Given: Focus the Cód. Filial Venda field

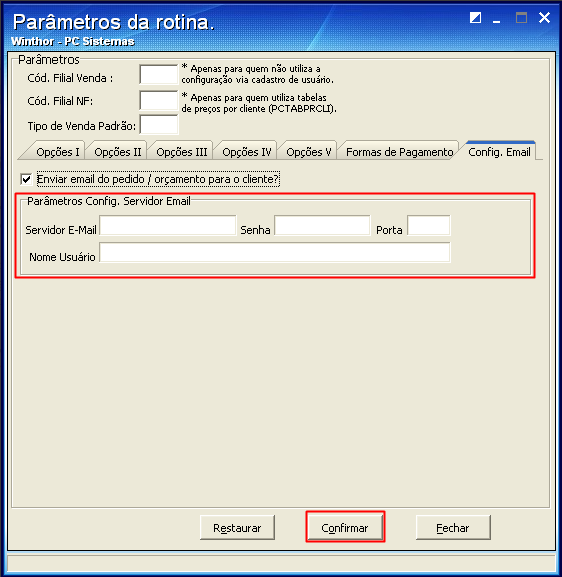Looking at the screenshot, I should tap(159, 75).
